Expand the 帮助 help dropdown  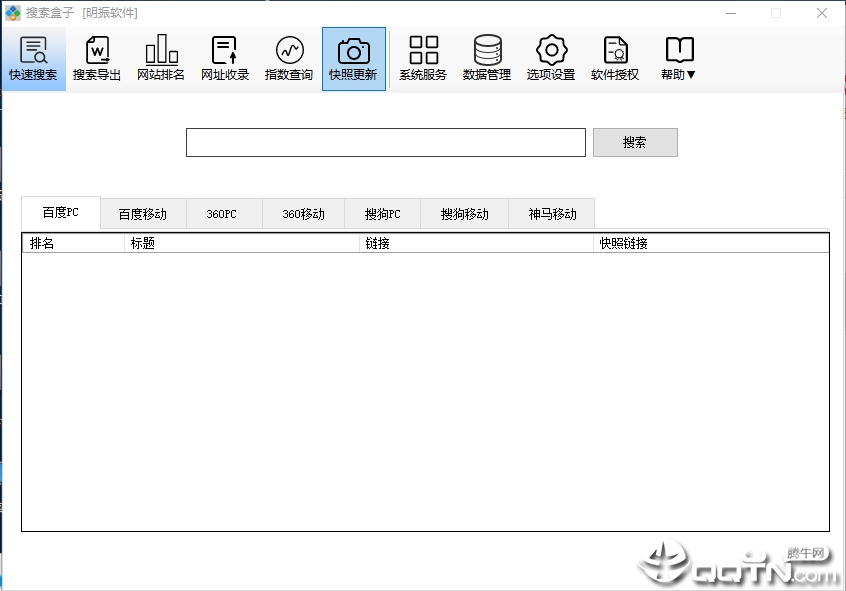coord(679,59)
